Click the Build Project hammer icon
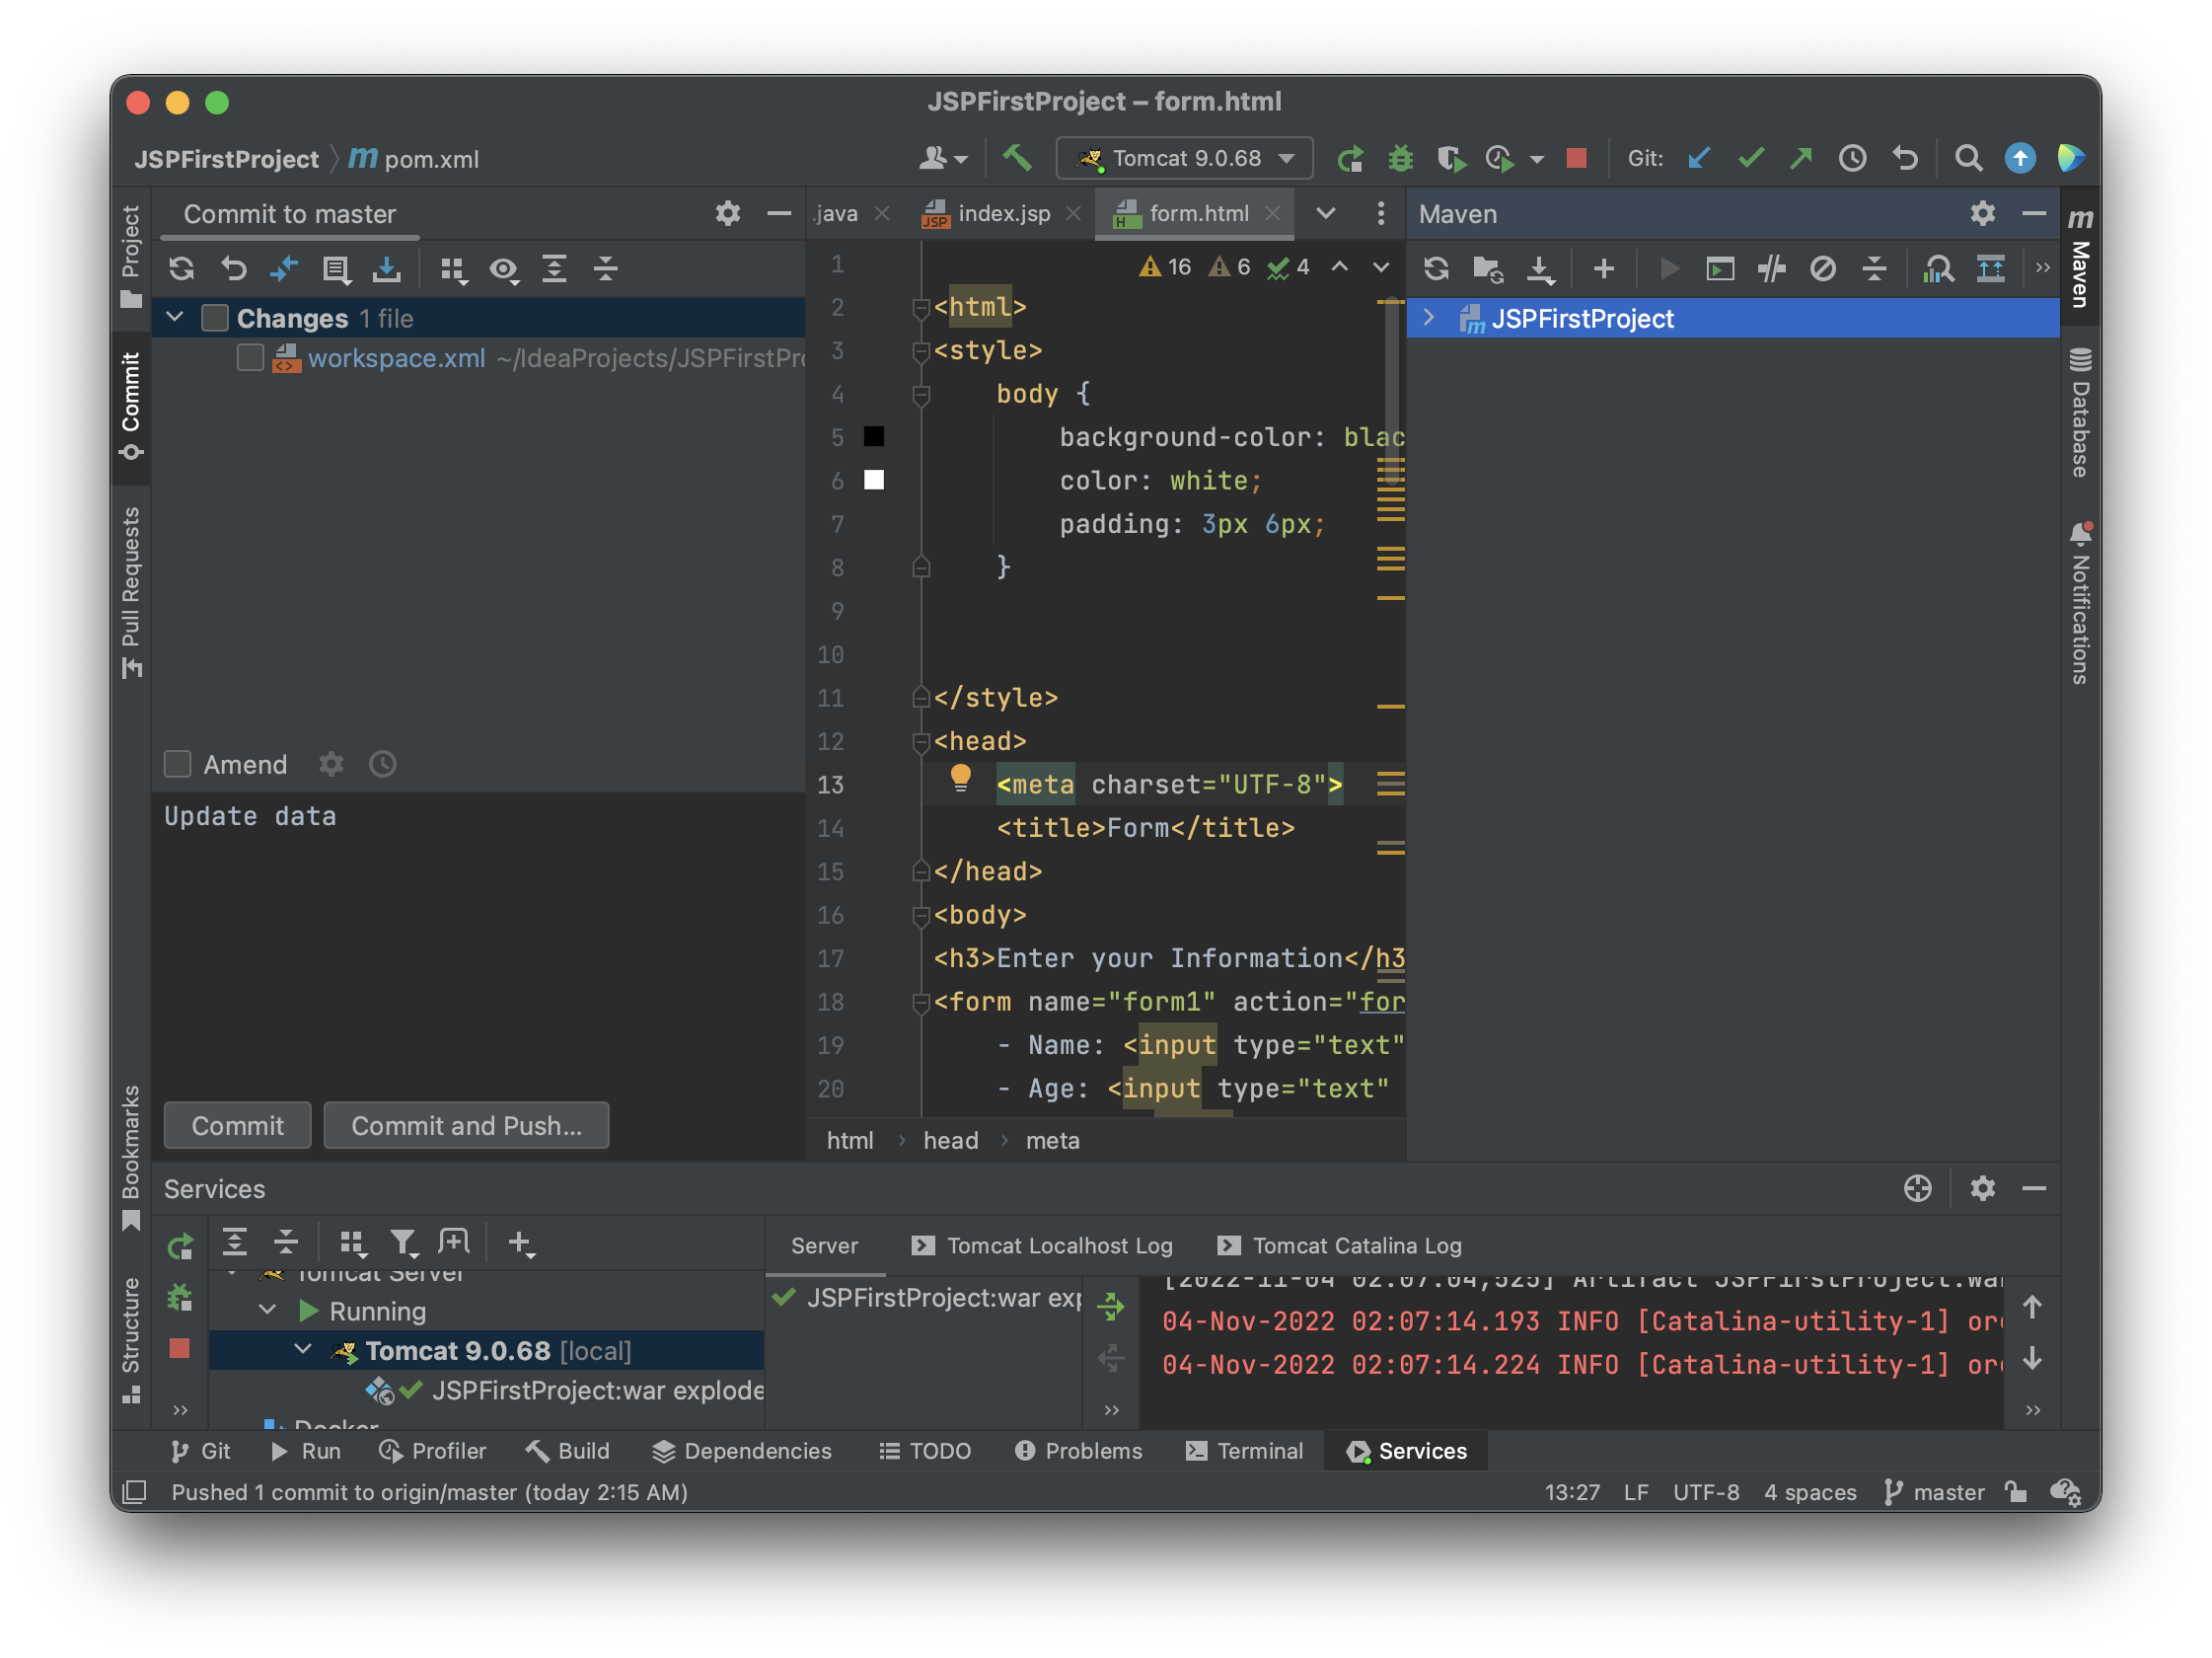2212x1658 pixels. click(1017, 158)
